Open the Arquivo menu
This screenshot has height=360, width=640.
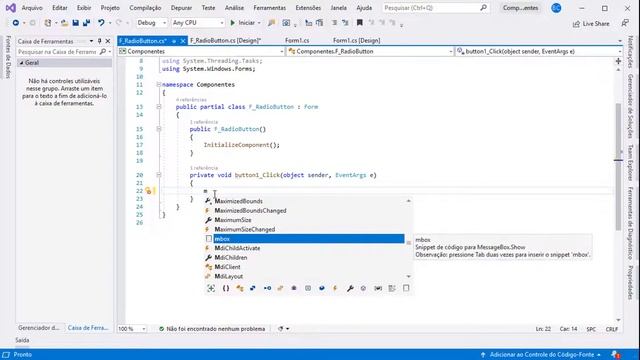pyautogui.click(x=32, y=8)
